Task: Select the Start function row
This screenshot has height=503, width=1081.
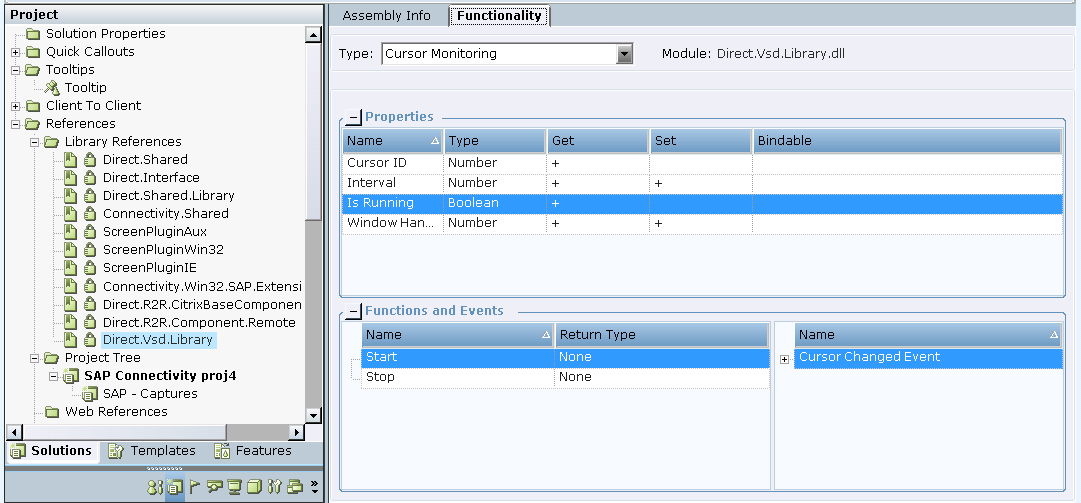Action: pos(565,358)
